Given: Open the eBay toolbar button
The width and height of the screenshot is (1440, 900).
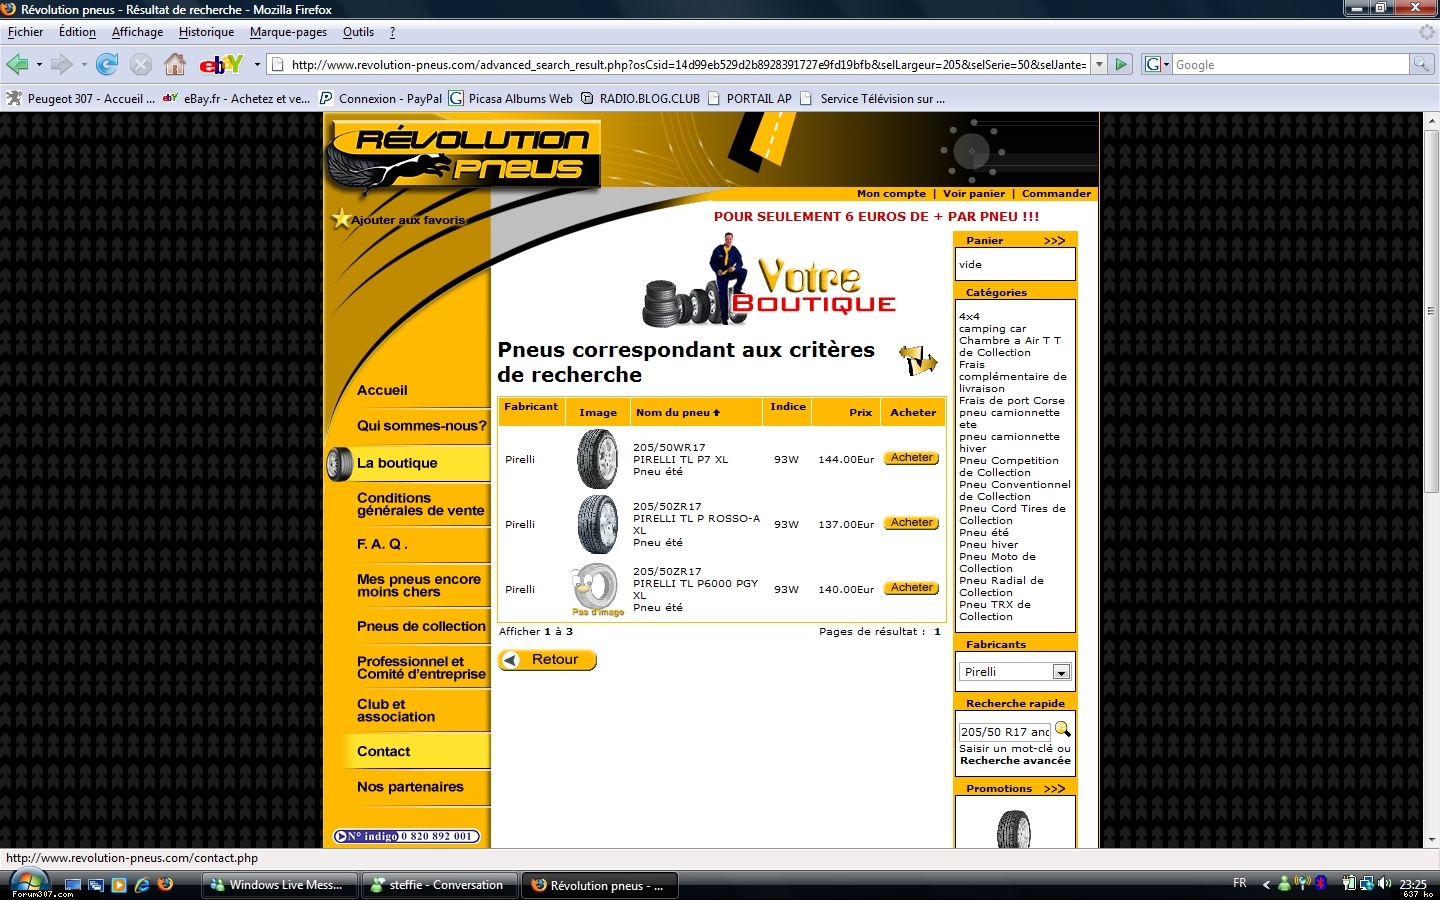Looking at the screenshot, I should [221, 65].
